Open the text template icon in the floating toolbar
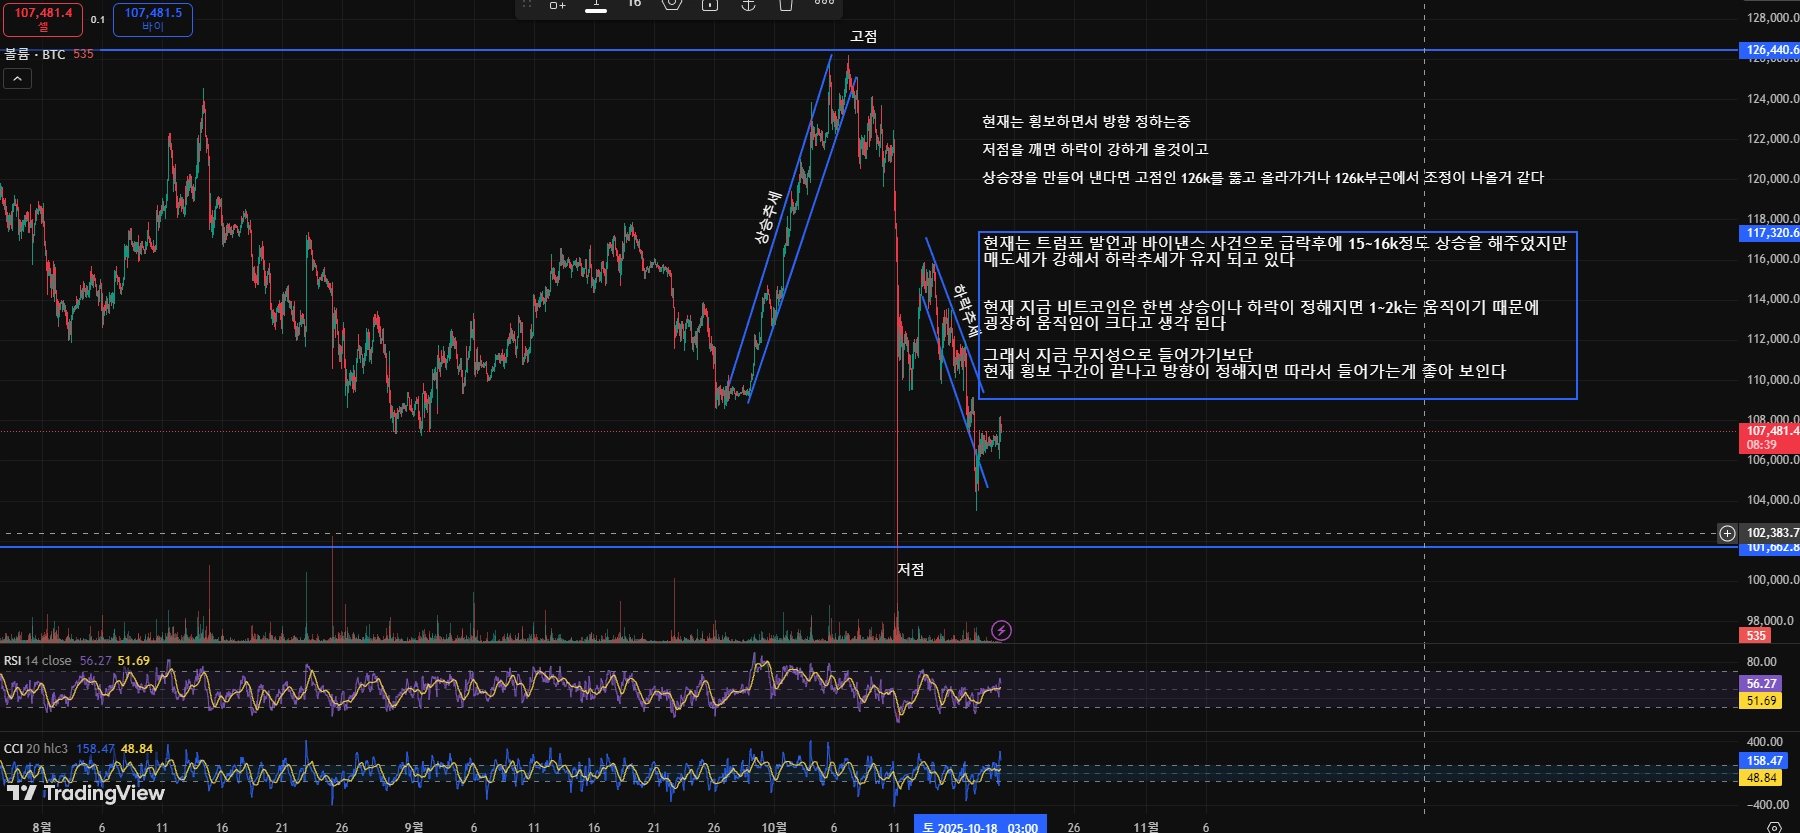1800x833 pixels. pos(557,5)
